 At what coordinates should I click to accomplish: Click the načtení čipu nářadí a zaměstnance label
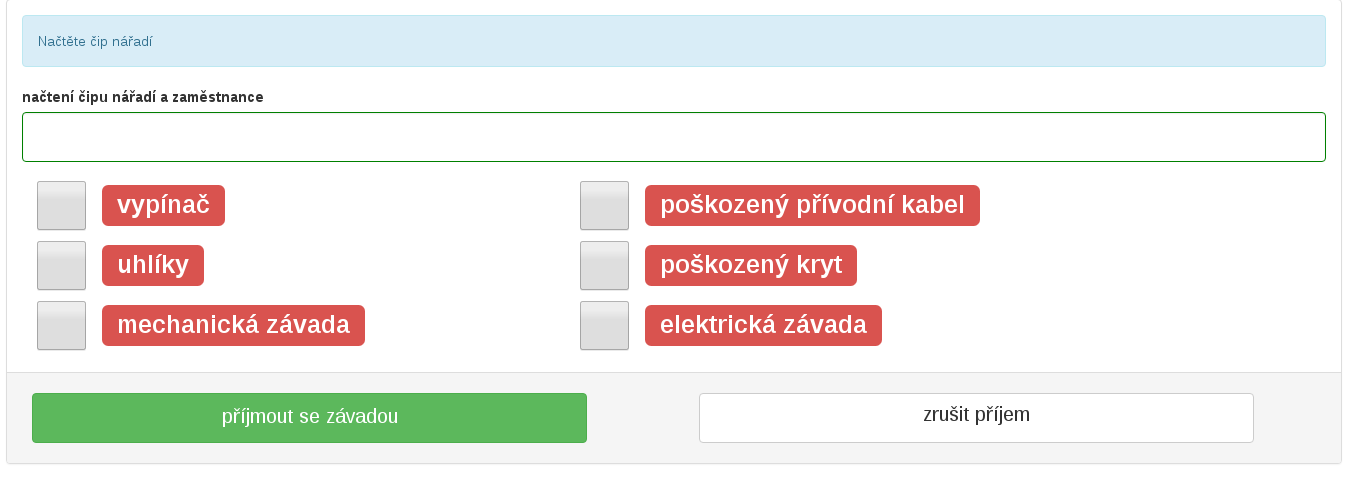click(143, 97)
